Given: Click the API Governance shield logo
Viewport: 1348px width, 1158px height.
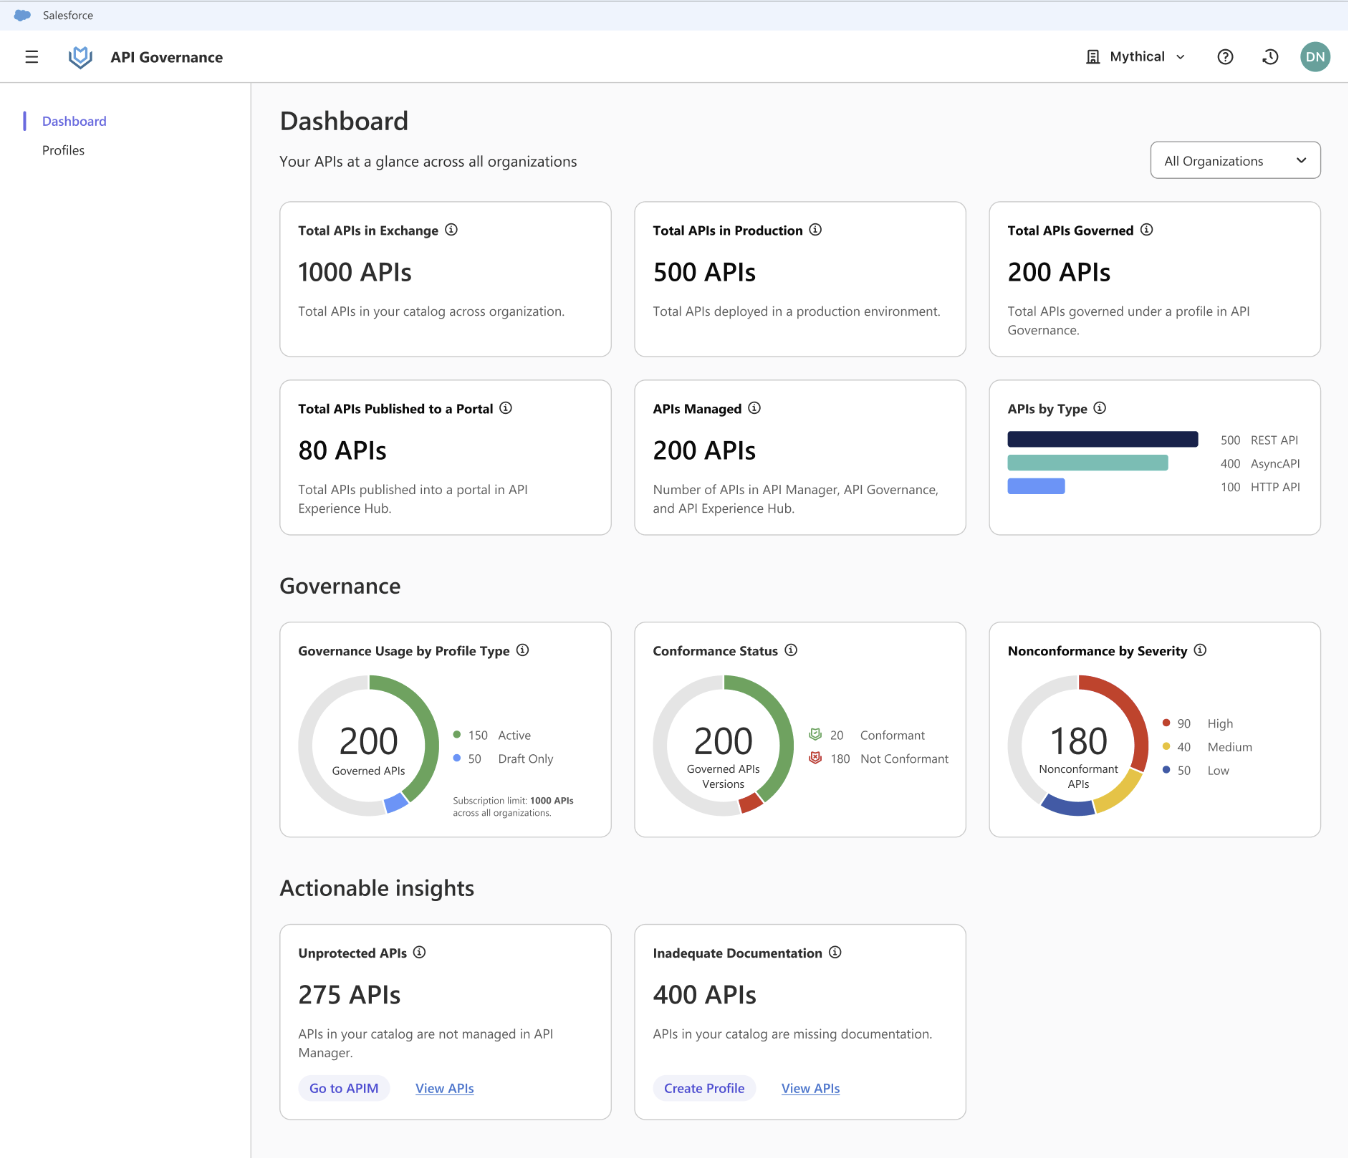Looking at the screenshot, I should point(80,57).
